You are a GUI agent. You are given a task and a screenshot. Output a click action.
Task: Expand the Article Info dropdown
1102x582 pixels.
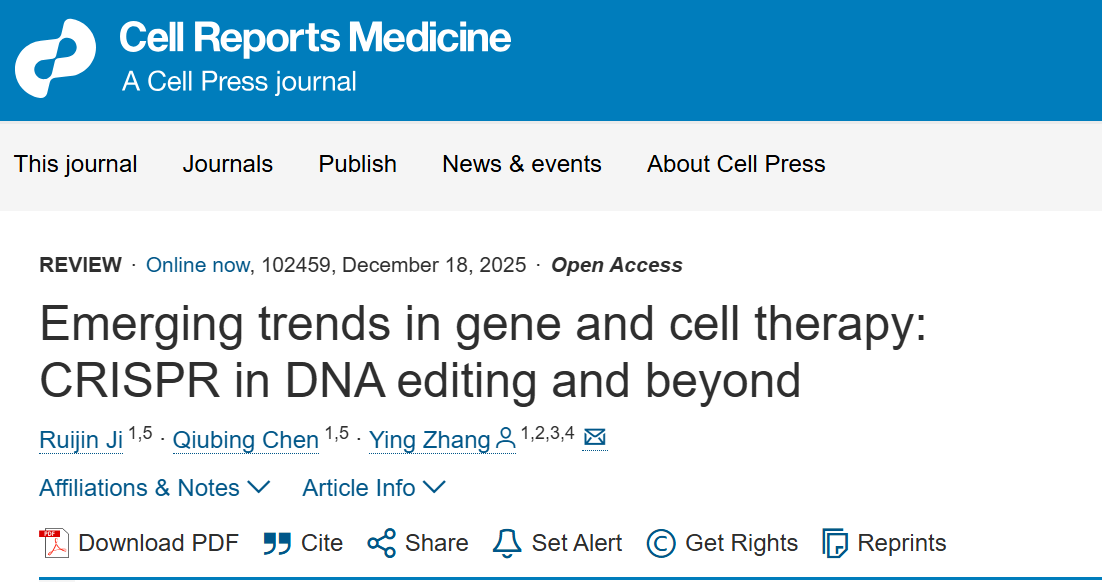tap(373, 488)
